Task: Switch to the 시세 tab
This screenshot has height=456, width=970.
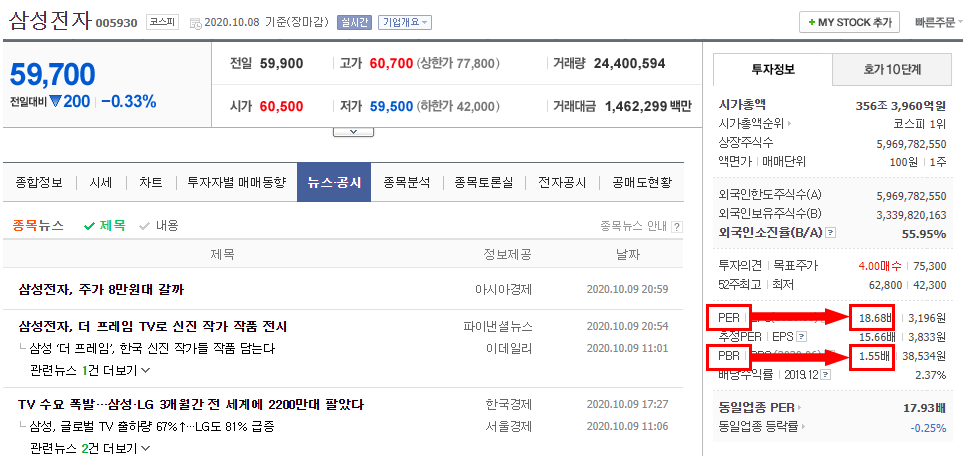Action: 101,183
